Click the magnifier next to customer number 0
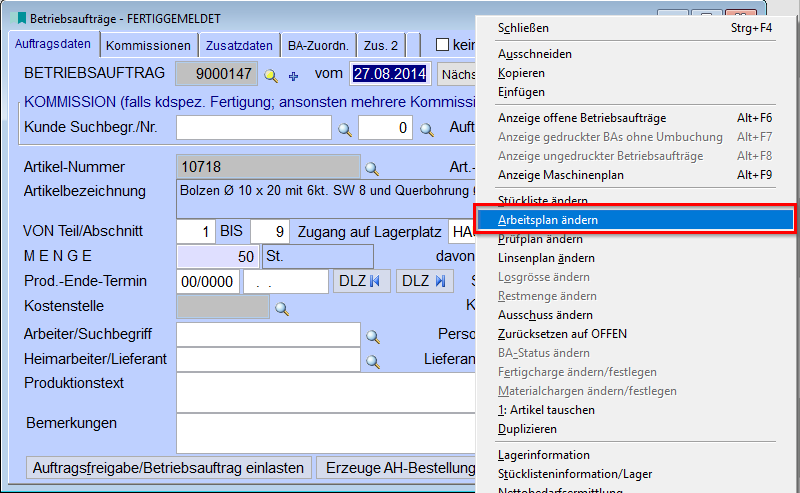 (427, 130)
